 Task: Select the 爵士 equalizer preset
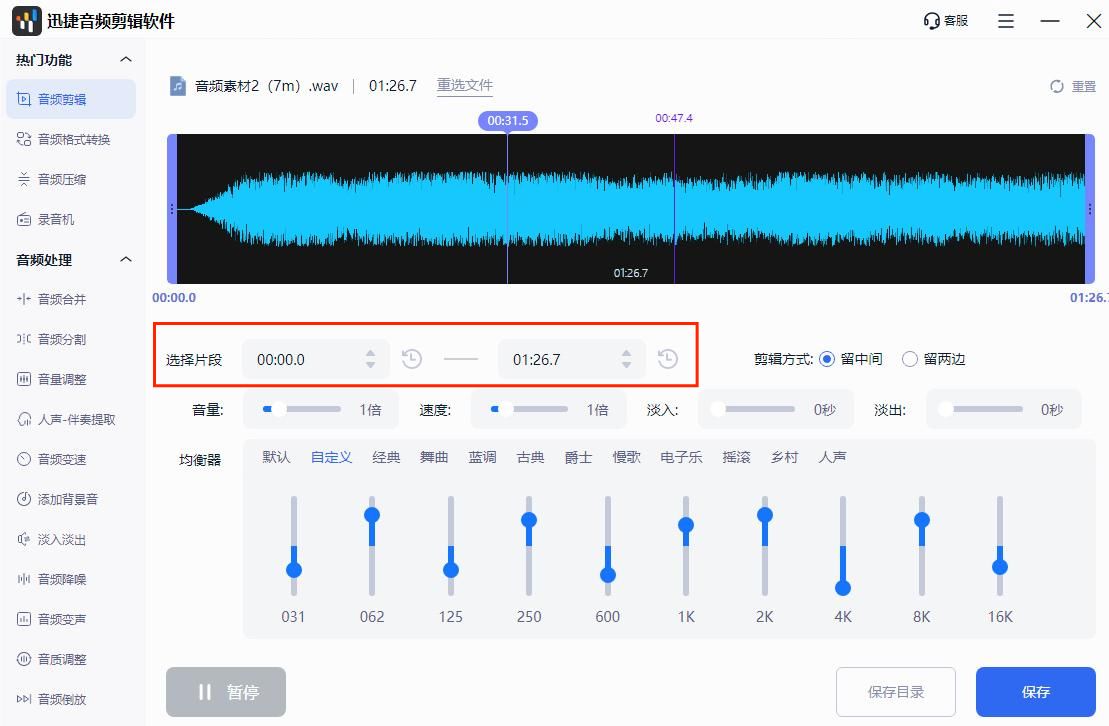579,457
